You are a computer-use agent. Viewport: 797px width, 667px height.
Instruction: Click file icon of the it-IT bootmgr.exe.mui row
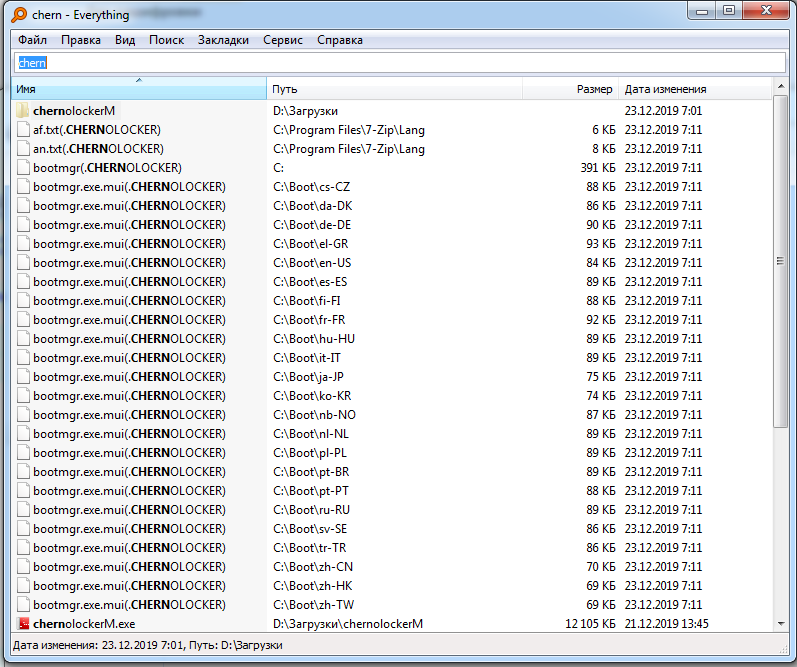pyautogui.click(x=23, y=357)
